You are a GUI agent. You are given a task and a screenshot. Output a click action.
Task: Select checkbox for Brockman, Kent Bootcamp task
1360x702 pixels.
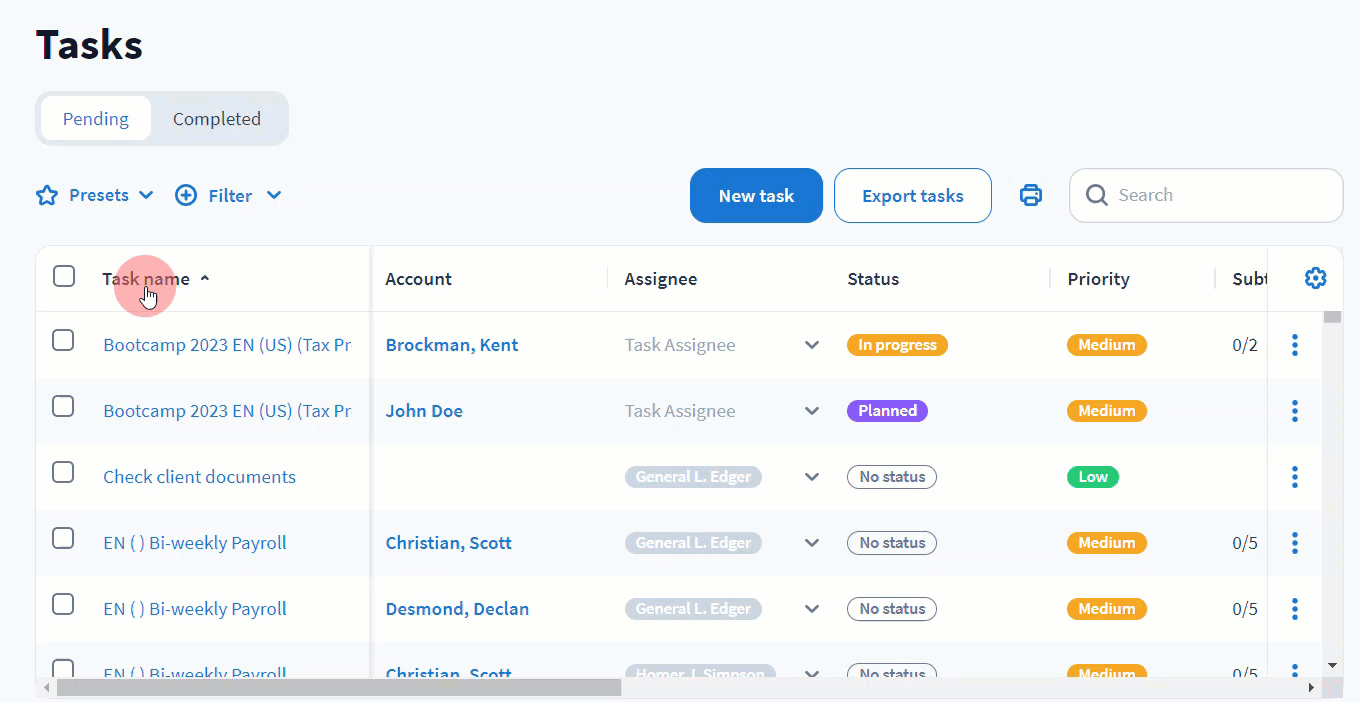click(x=63, y=341)
